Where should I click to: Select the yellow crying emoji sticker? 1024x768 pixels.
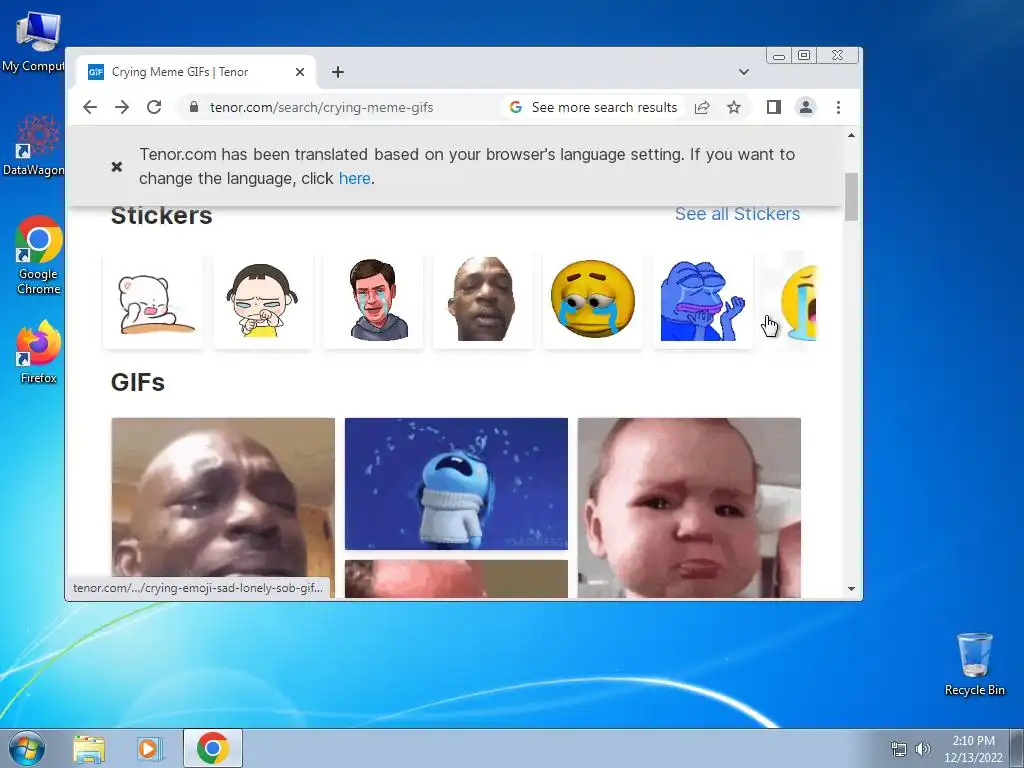click(593, 302)
